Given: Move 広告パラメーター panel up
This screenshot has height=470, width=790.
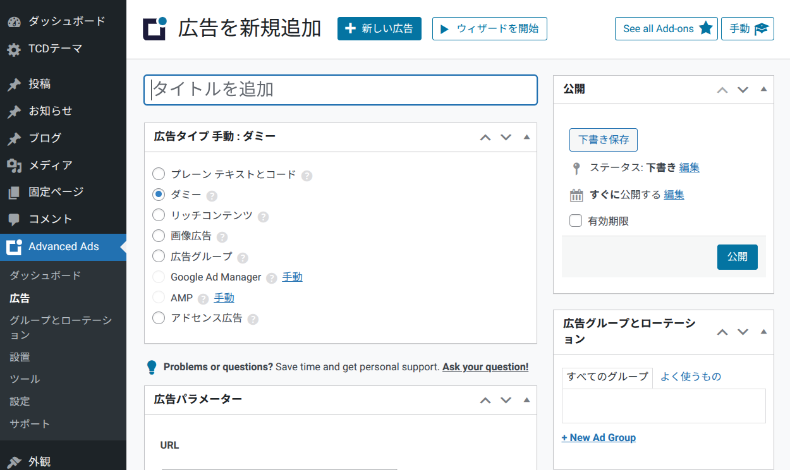Looking at the screenshot, I should (485, 400).
